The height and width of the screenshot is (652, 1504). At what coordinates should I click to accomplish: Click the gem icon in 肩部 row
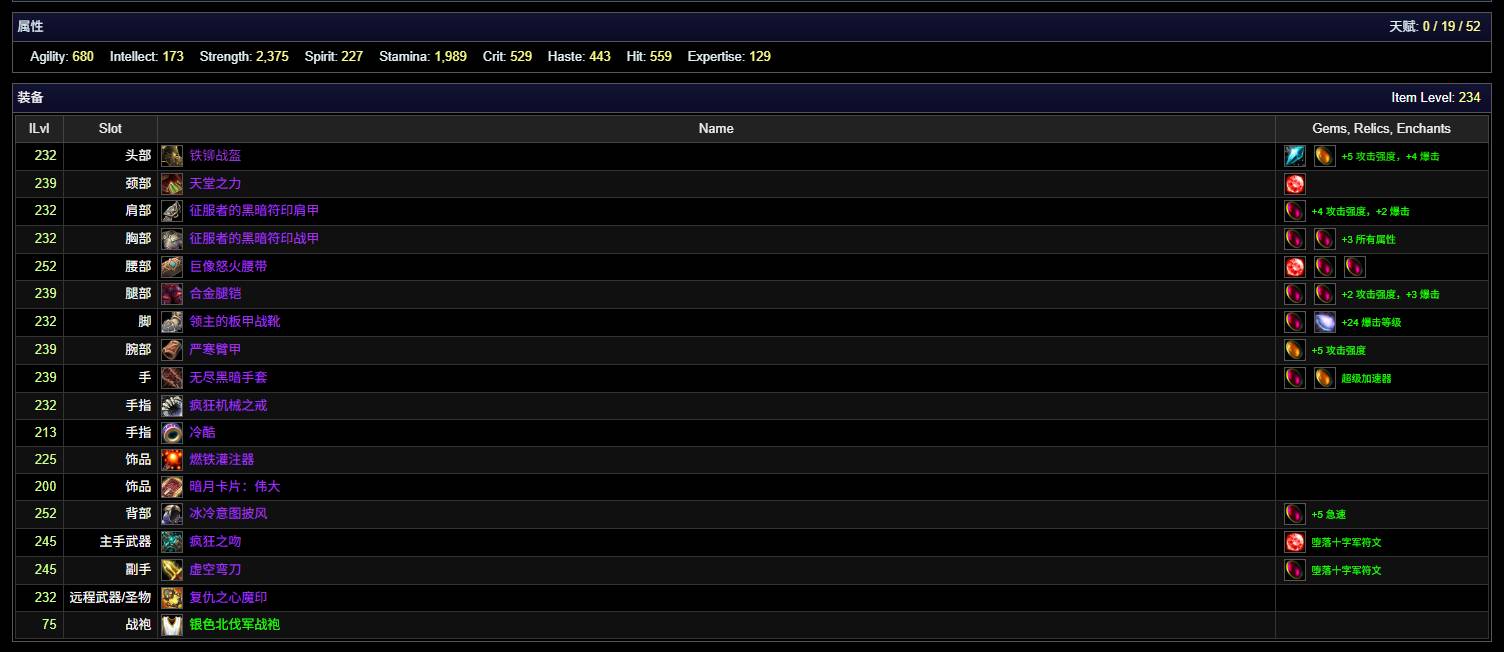tap(1295, 211)
